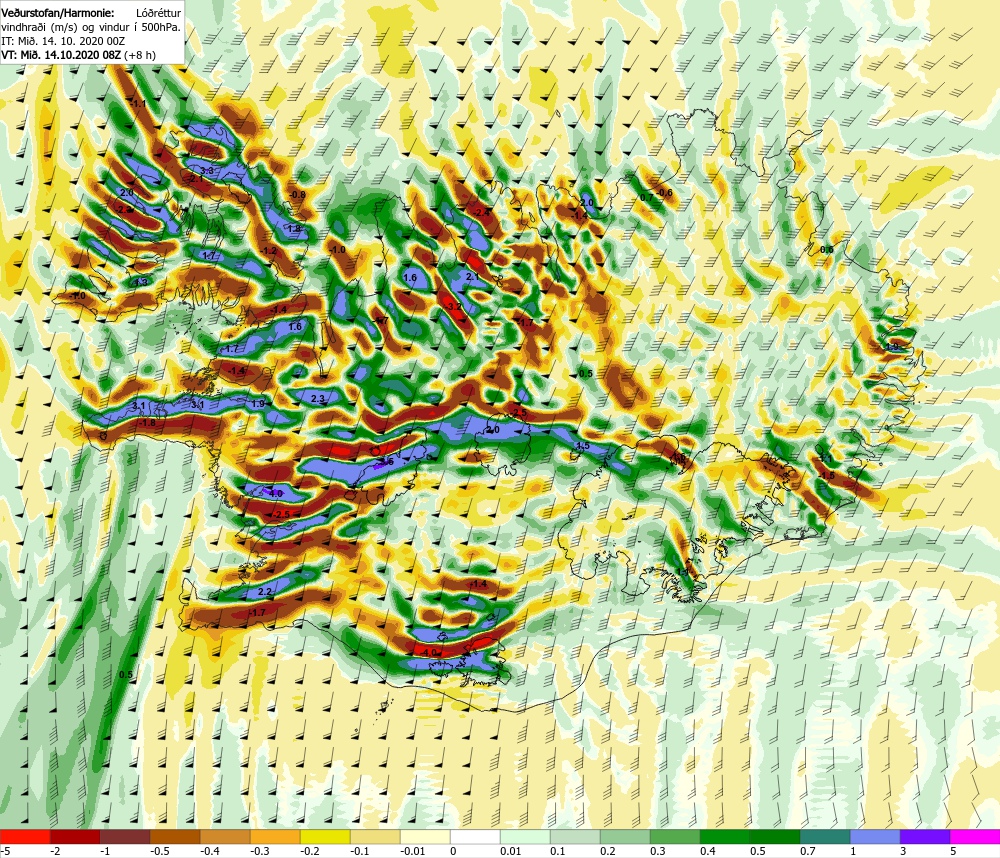Click the 'IT: Mið. 14. 10. 2020 00Z' line
The image size is (1000, 858).
pos(63,41)
